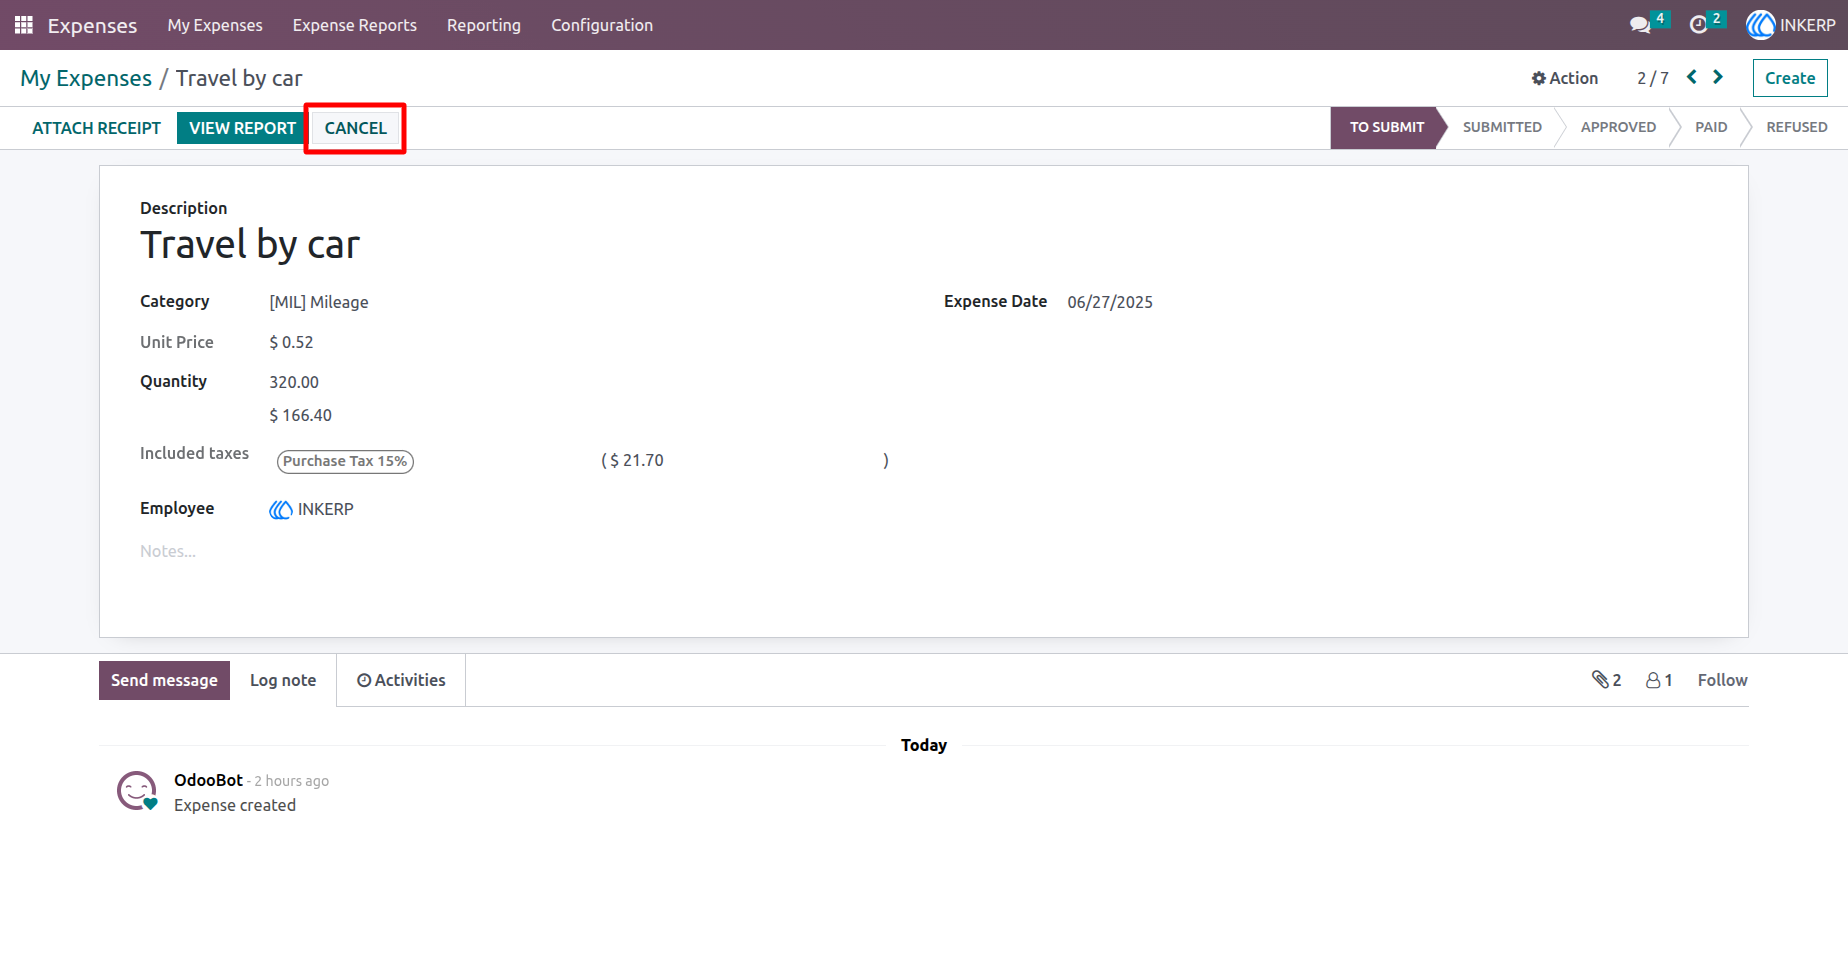This screenshot has width=1848, height=966.
Task: Open My Expenses menu
Action: [215, 25]
